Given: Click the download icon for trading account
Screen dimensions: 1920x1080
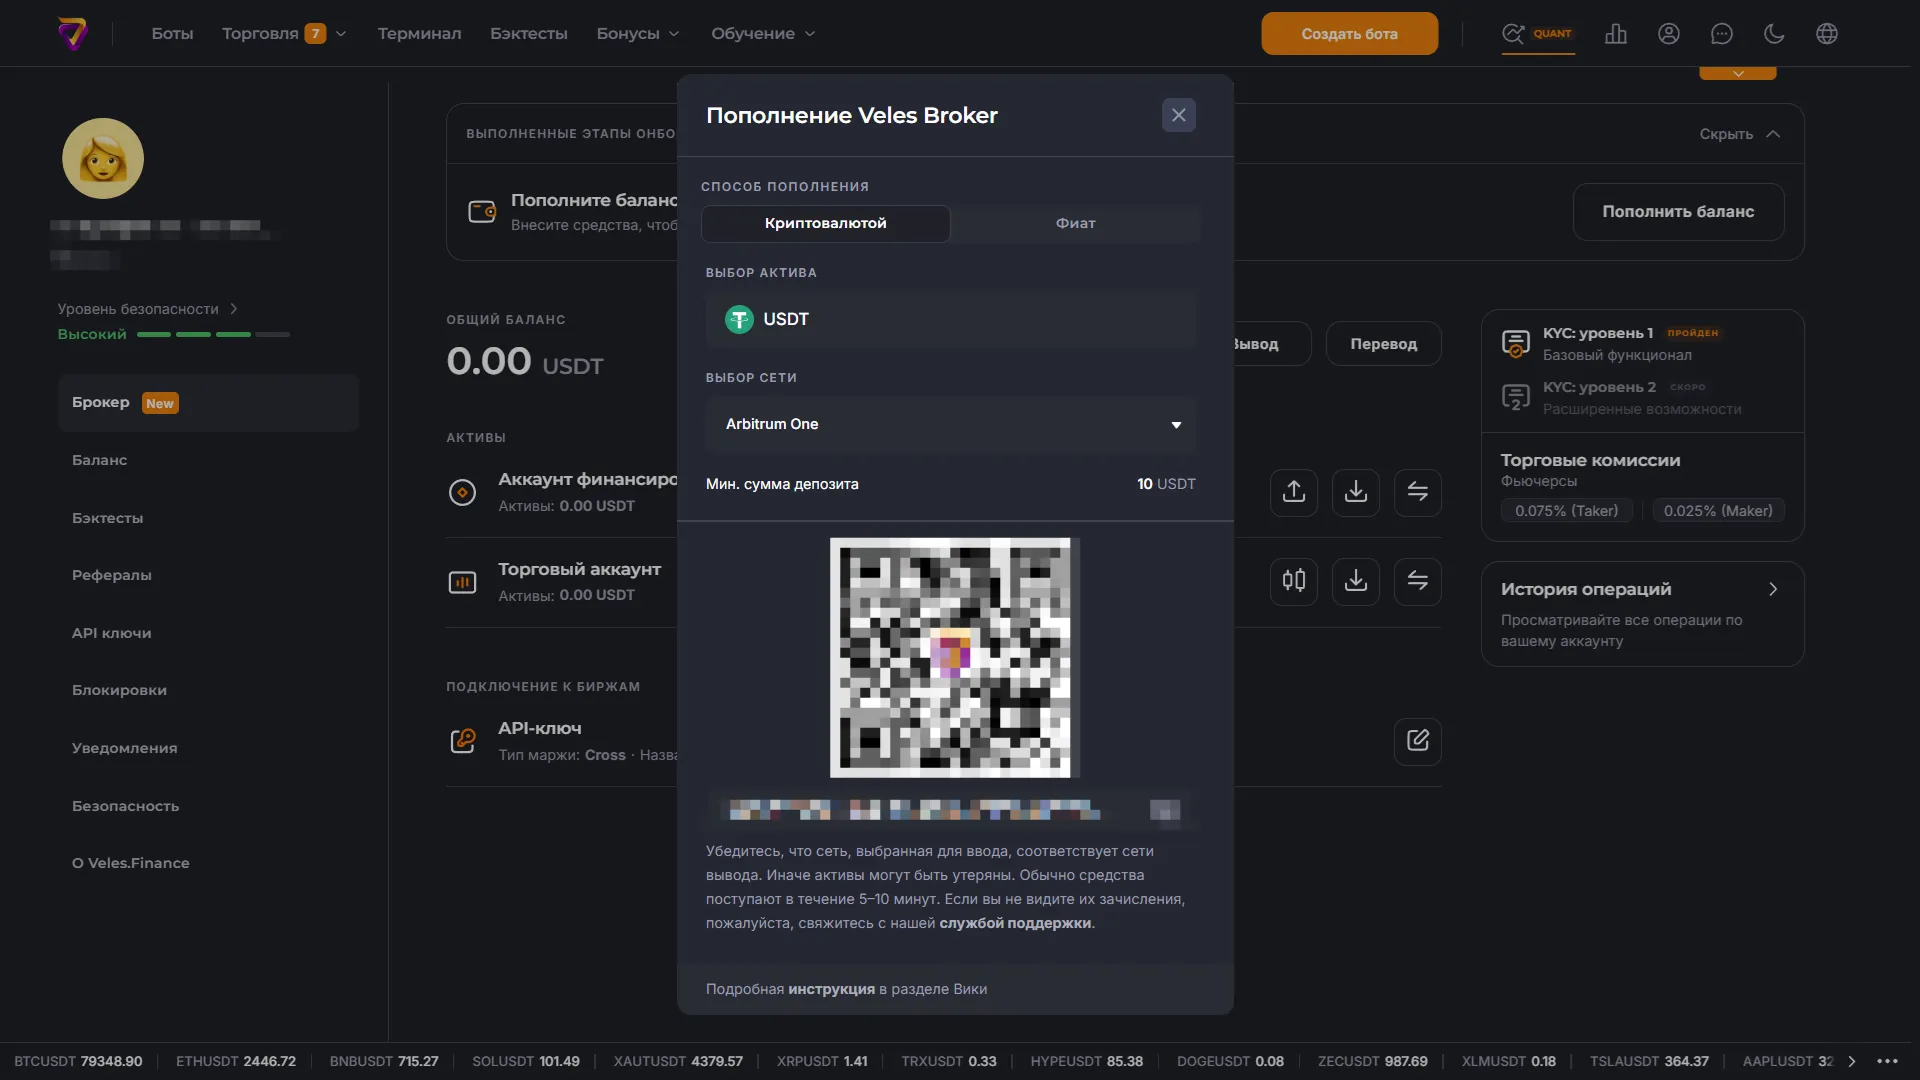Looking at the screenshot, I should coord(1356,581).
